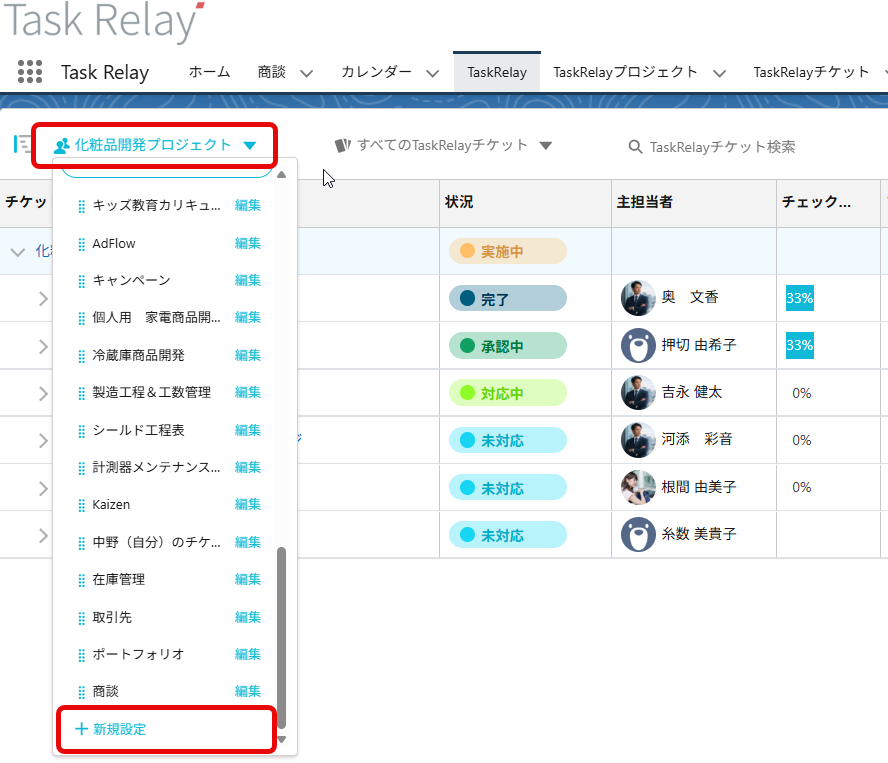Viewport: 888px width, 763px height.
Task: Click the drag handle for ポートフォリオ
Action: 82,655
